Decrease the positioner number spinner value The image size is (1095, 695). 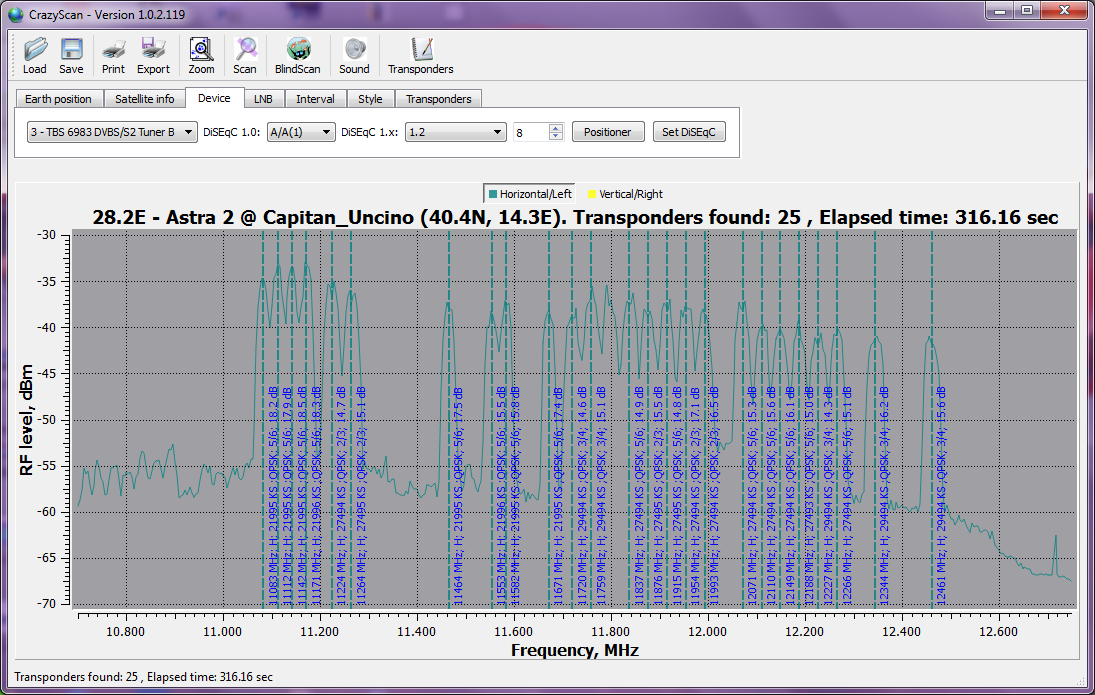556,136
